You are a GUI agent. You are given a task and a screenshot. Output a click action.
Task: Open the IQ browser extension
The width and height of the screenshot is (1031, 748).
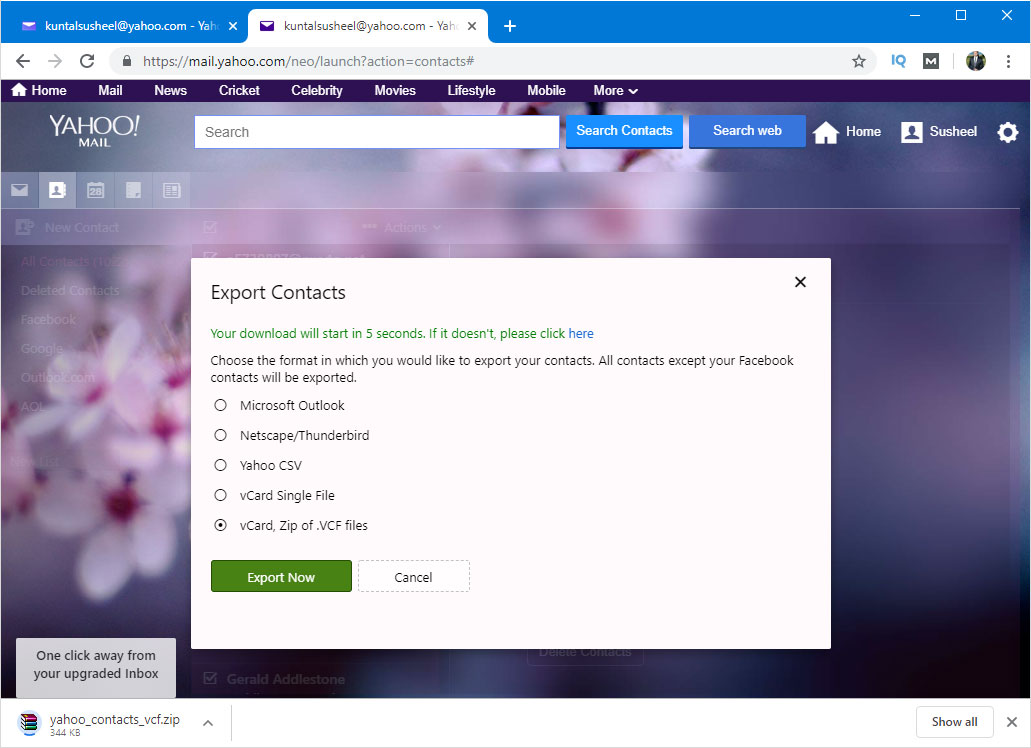click(898, 61)
